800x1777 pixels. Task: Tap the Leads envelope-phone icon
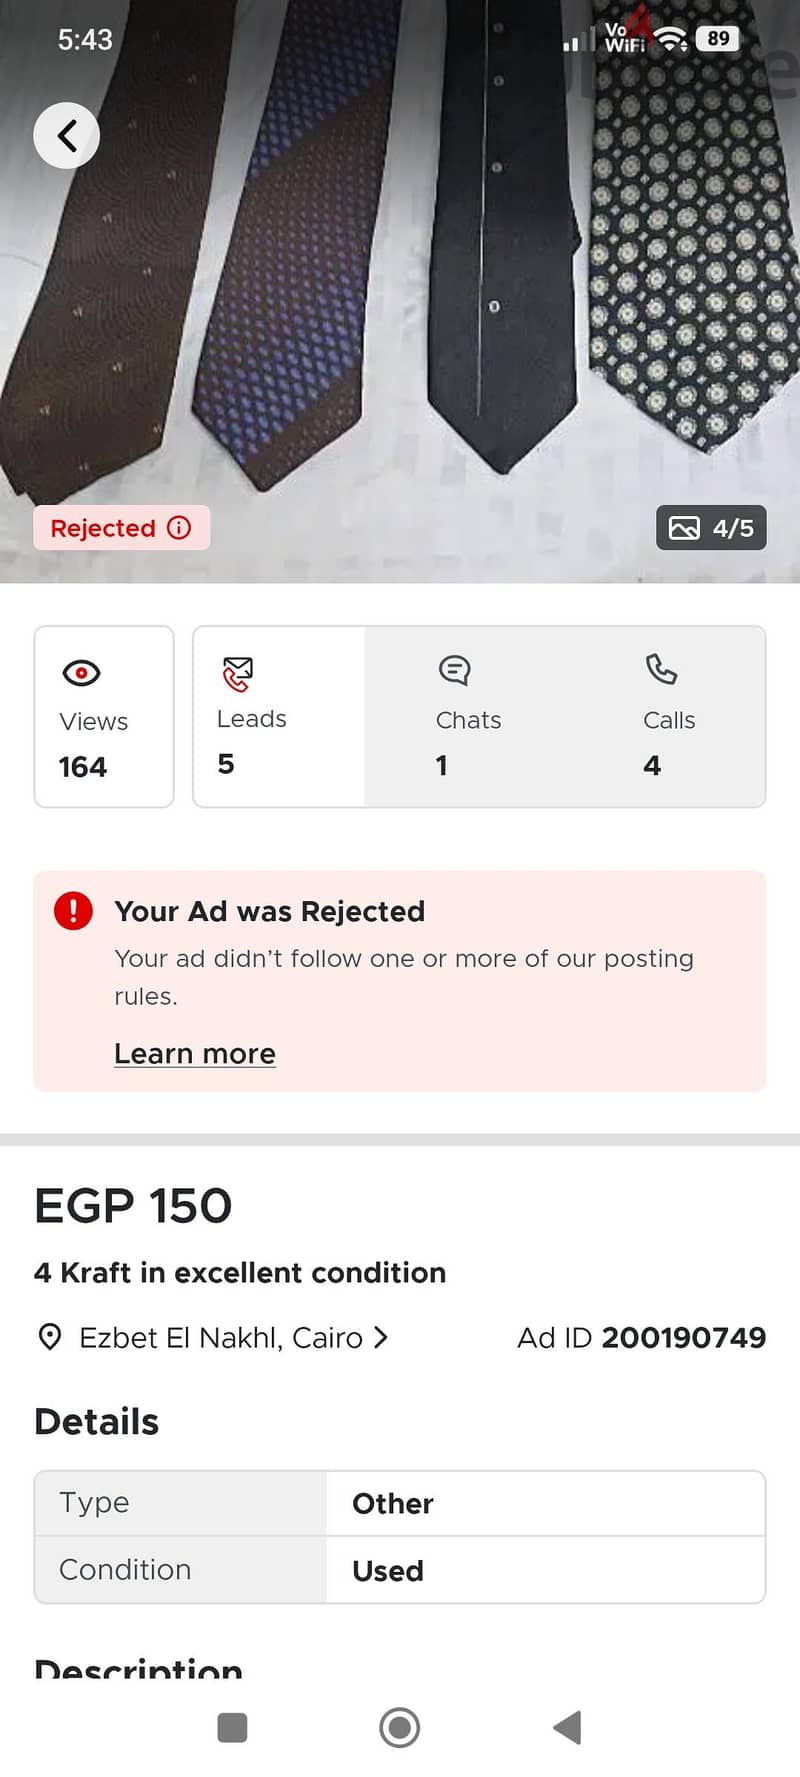tap(237, 674)
